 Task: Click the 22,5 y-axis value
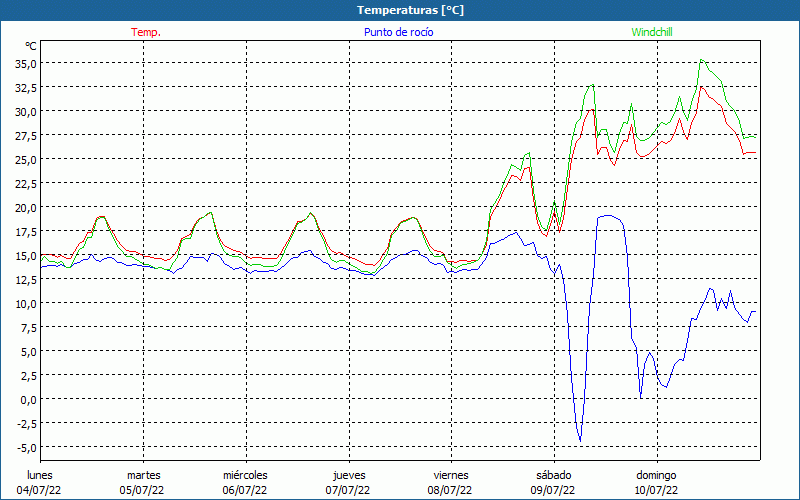(26, 184)
